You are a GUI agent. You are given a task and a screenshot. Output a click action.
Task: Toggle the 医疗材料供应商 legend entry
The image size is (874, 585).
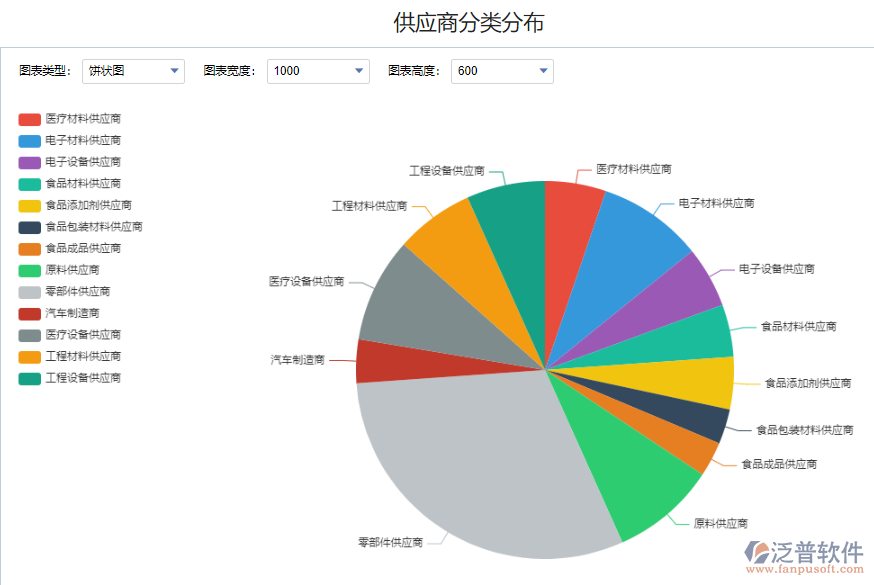[85, 117]
